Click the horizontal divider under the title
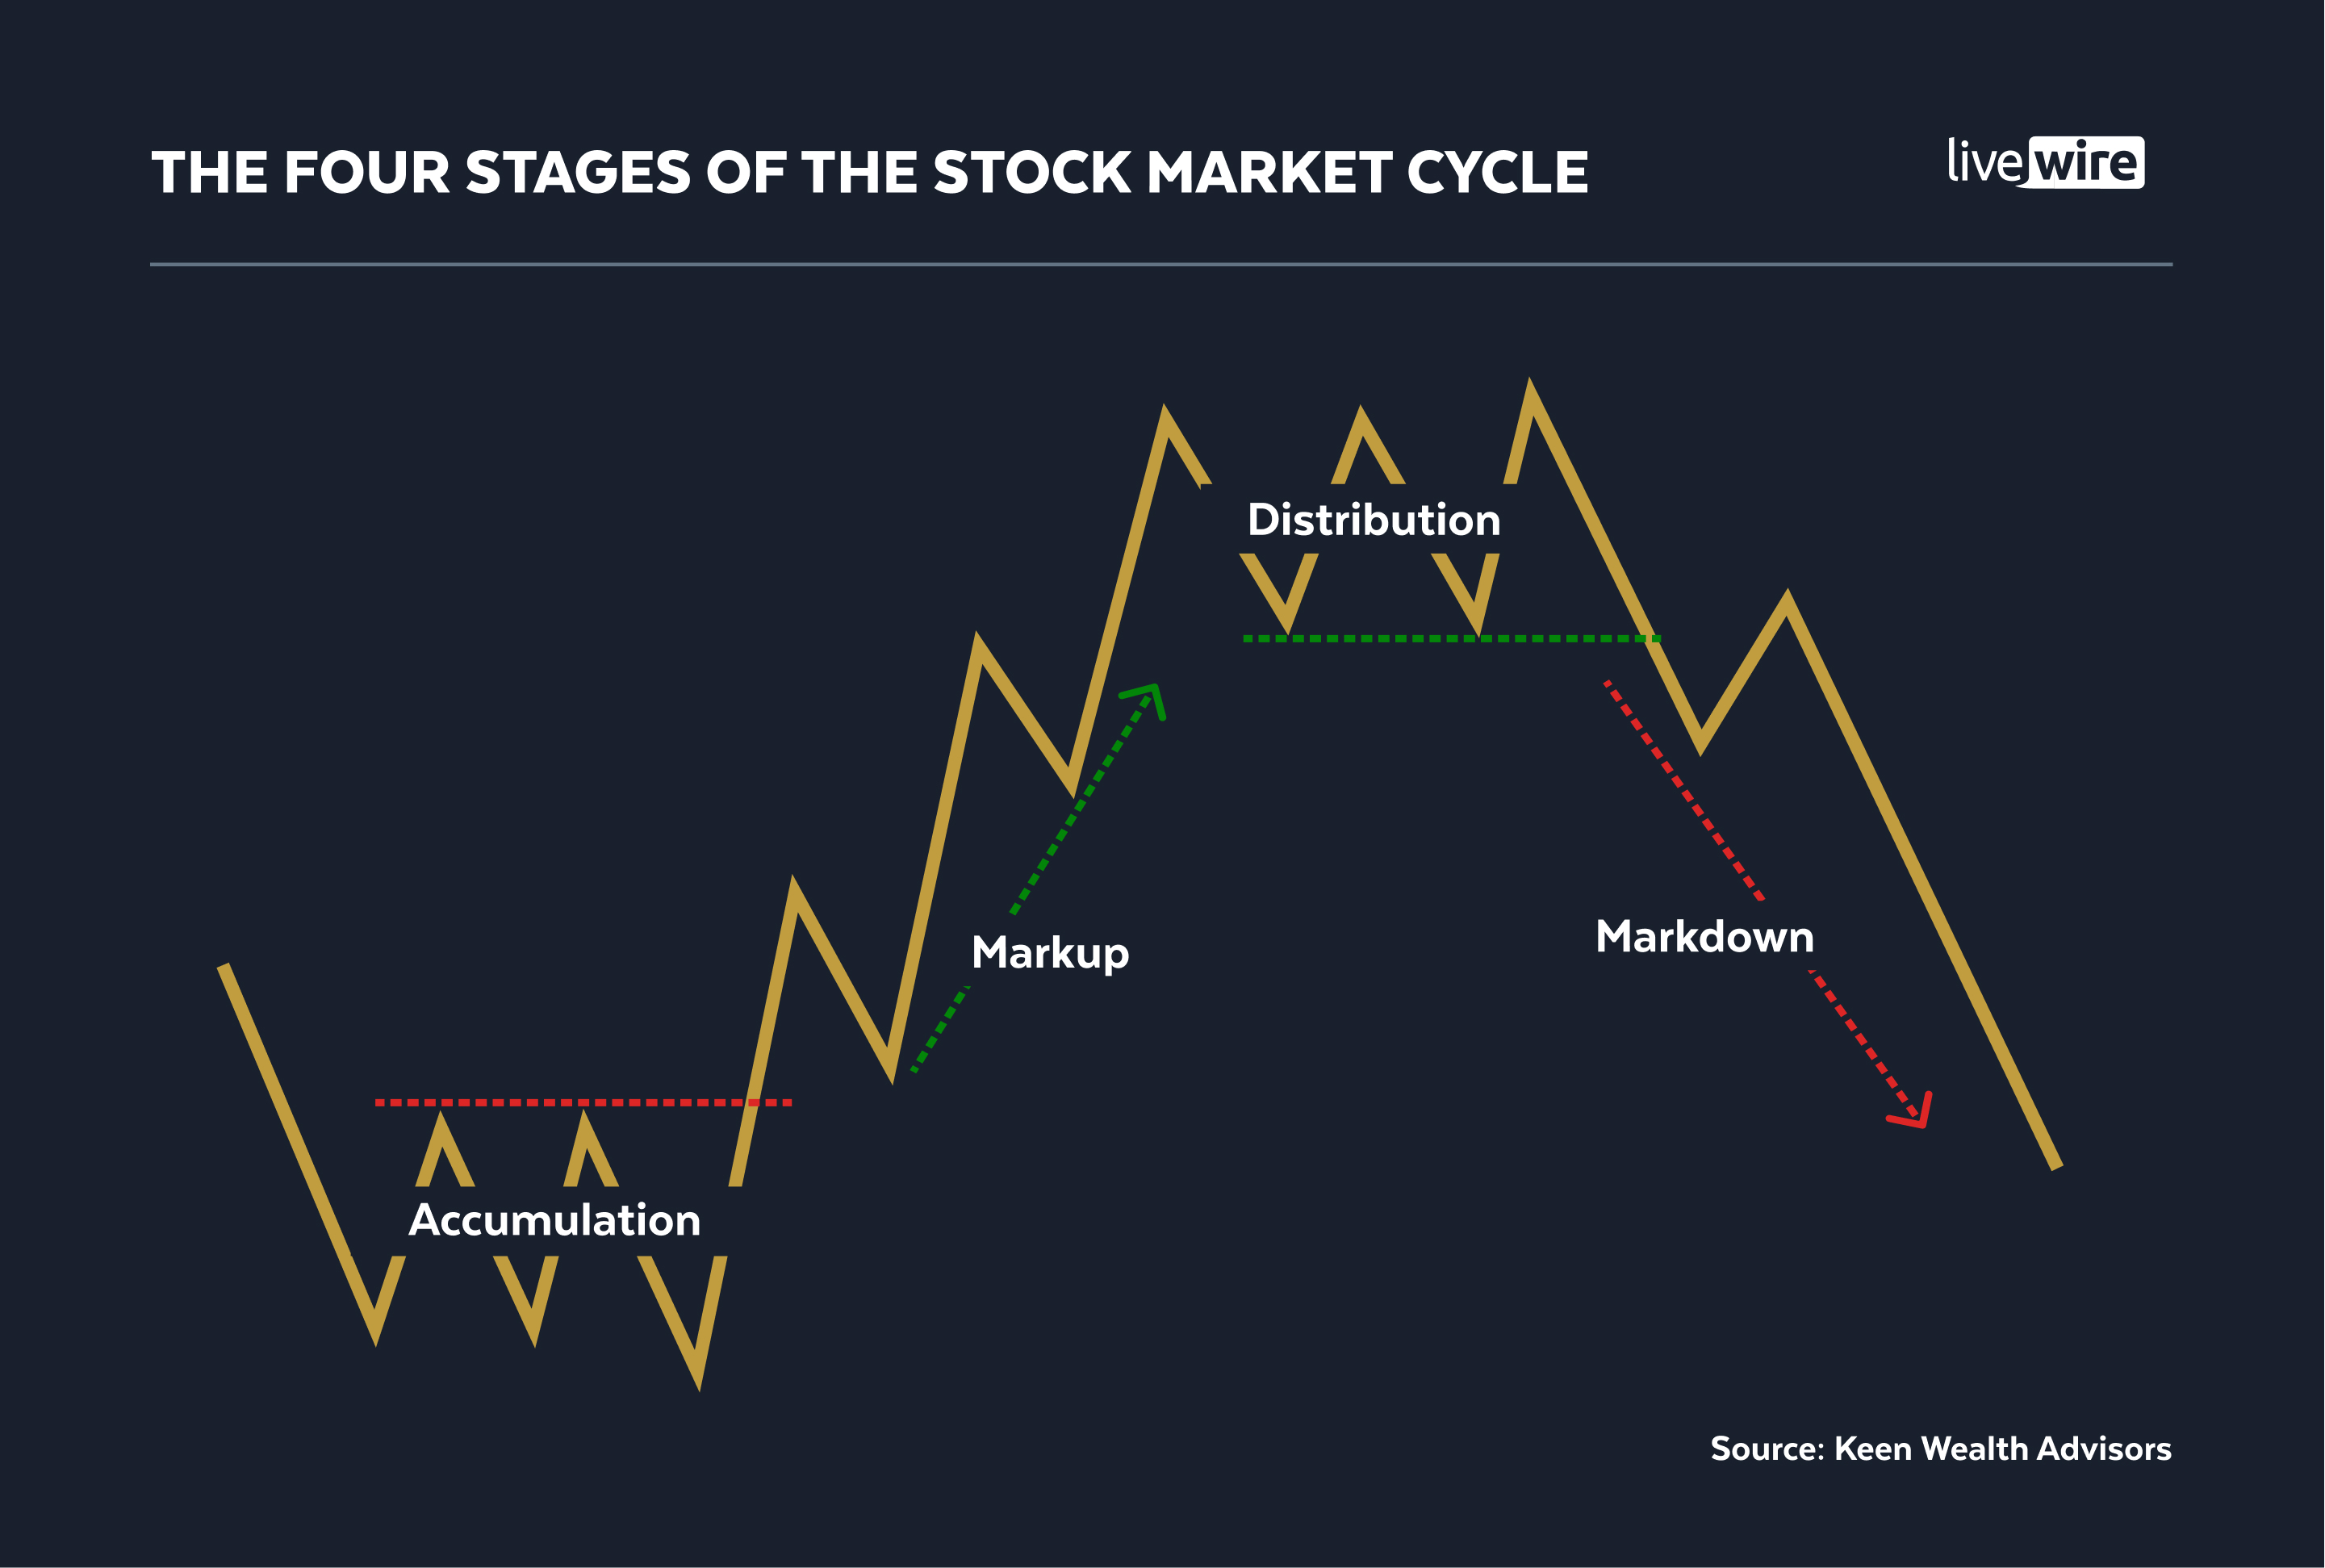 (1161, 264)
